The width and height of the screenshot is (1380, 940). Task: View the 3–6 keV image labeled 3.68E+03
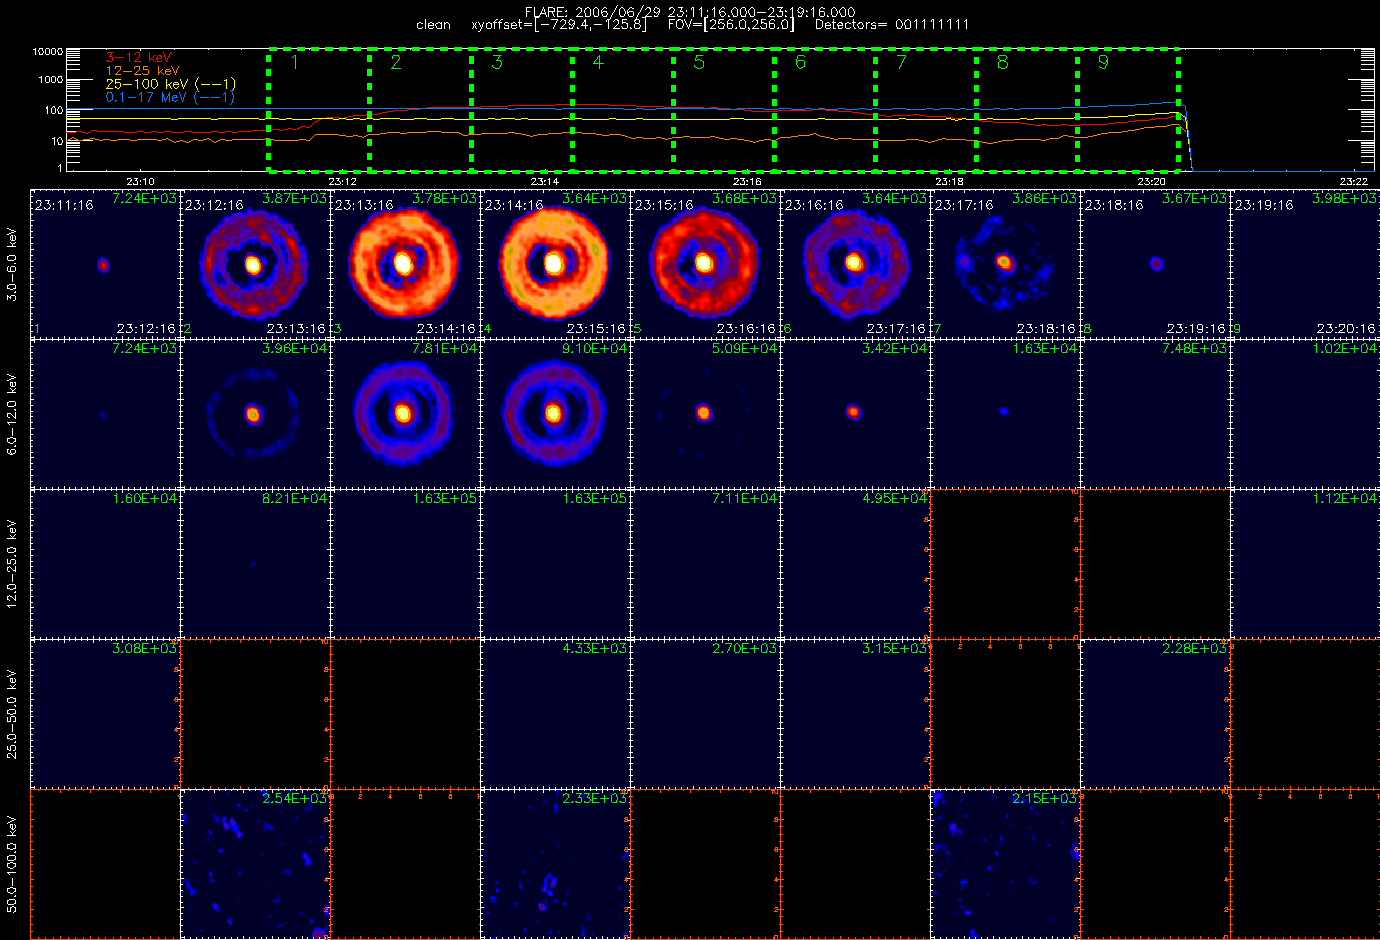click(705, 264)
